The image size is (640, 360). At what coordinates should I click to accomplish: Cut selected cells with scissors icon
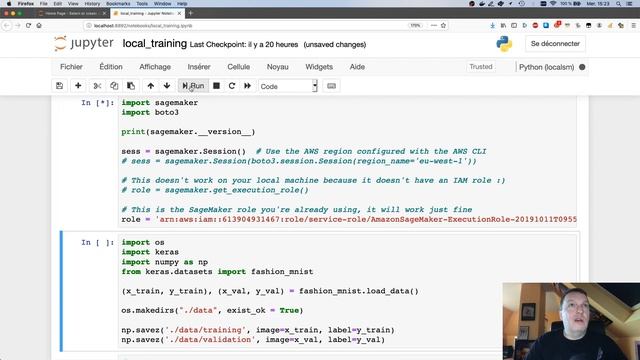tap(97, 86)
